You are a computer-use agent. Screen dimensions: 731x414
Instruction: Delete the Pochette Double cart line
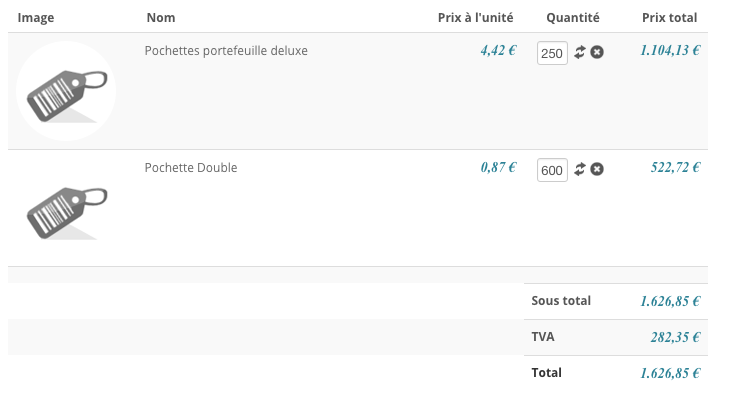(x=597, y=169)
